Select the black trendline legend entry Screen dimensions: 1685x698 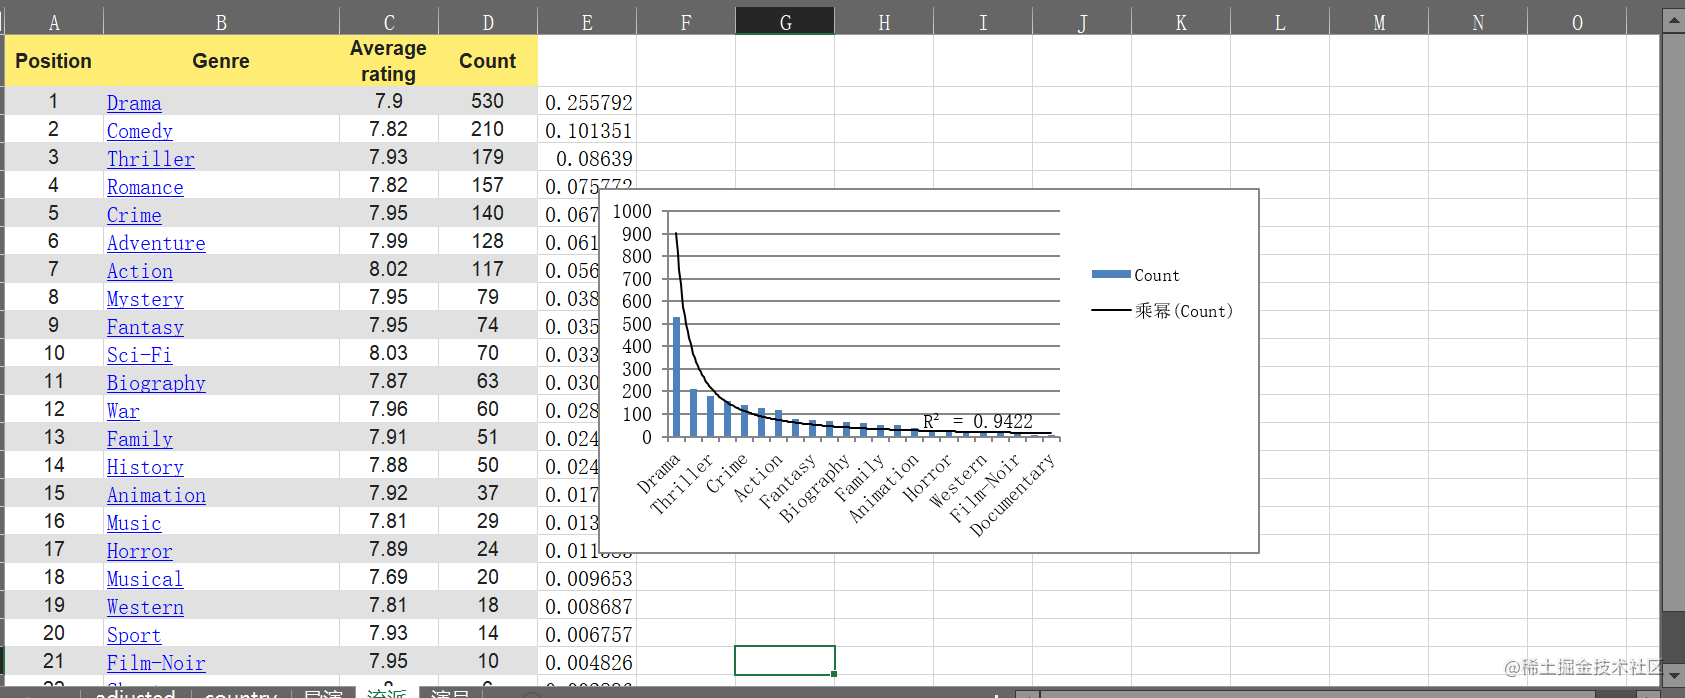1162,311
